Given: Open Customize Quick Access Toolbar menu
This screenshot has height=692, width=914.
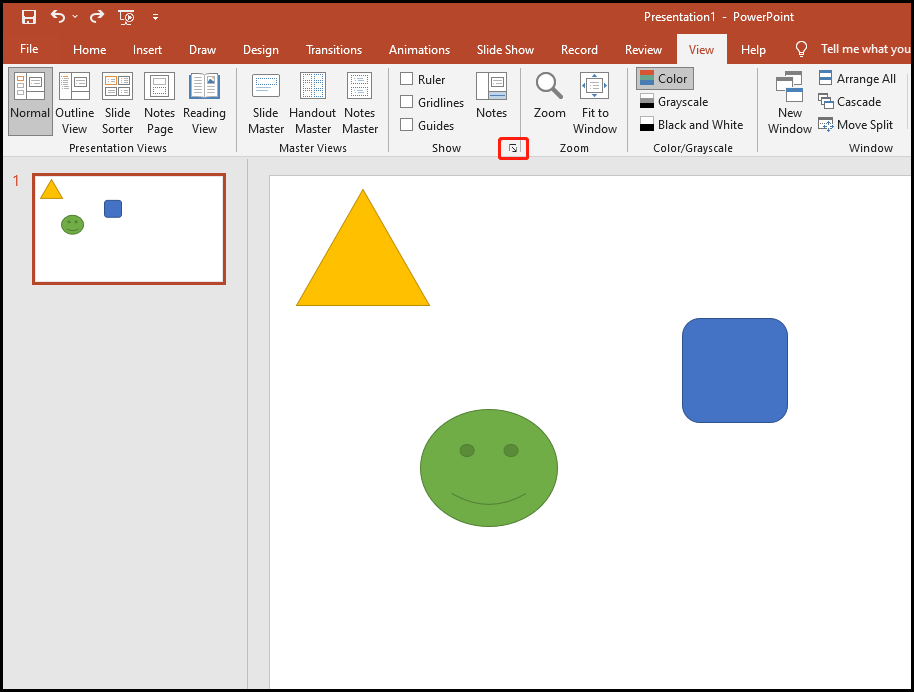Looking at the screenshot, I should click(155, 17).
